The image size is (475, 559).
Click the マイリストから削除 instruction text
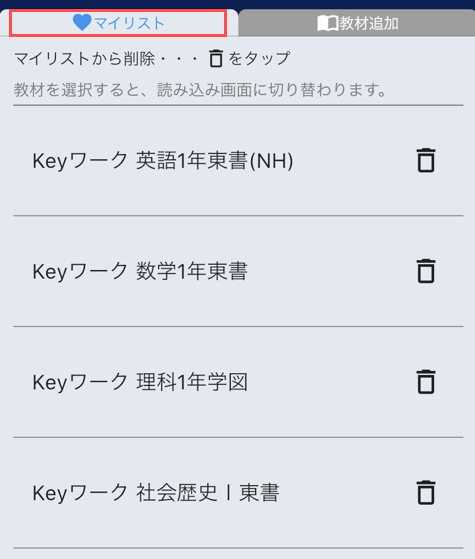[x=85, y=59]
